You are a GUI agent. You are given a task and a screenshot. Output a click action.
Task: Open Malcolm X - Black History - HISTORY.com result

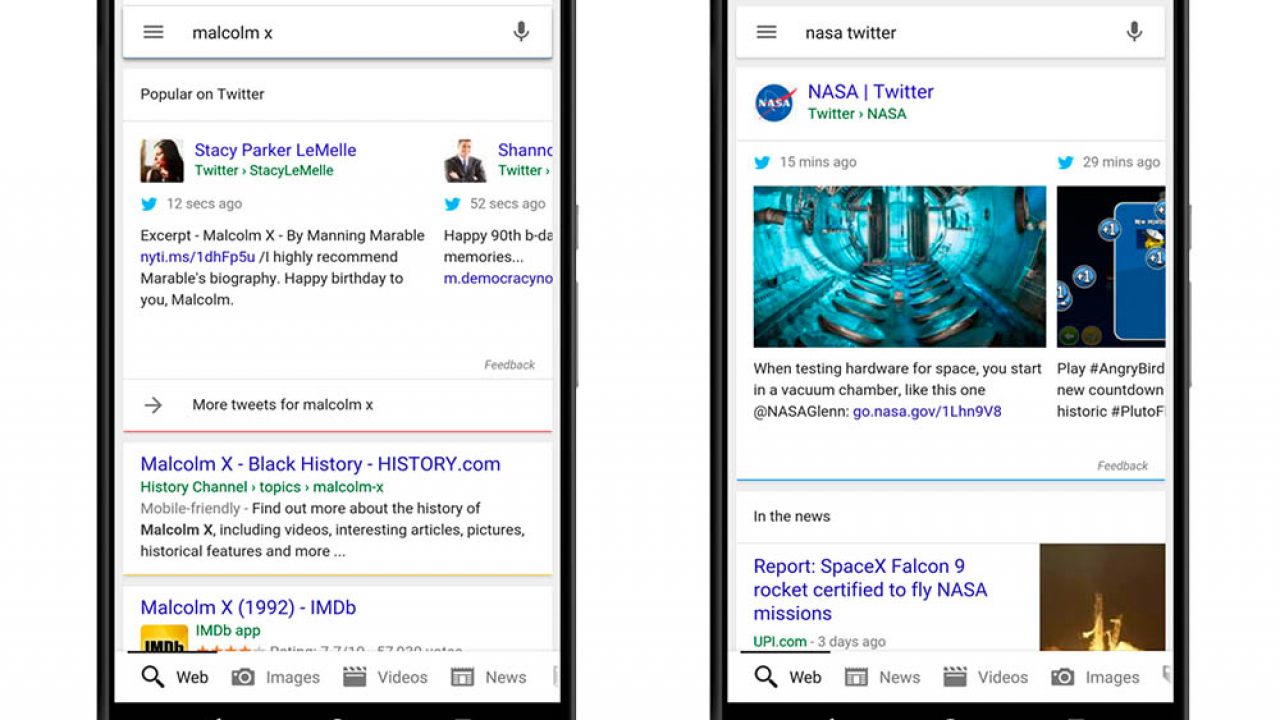[x=320, y=464]
